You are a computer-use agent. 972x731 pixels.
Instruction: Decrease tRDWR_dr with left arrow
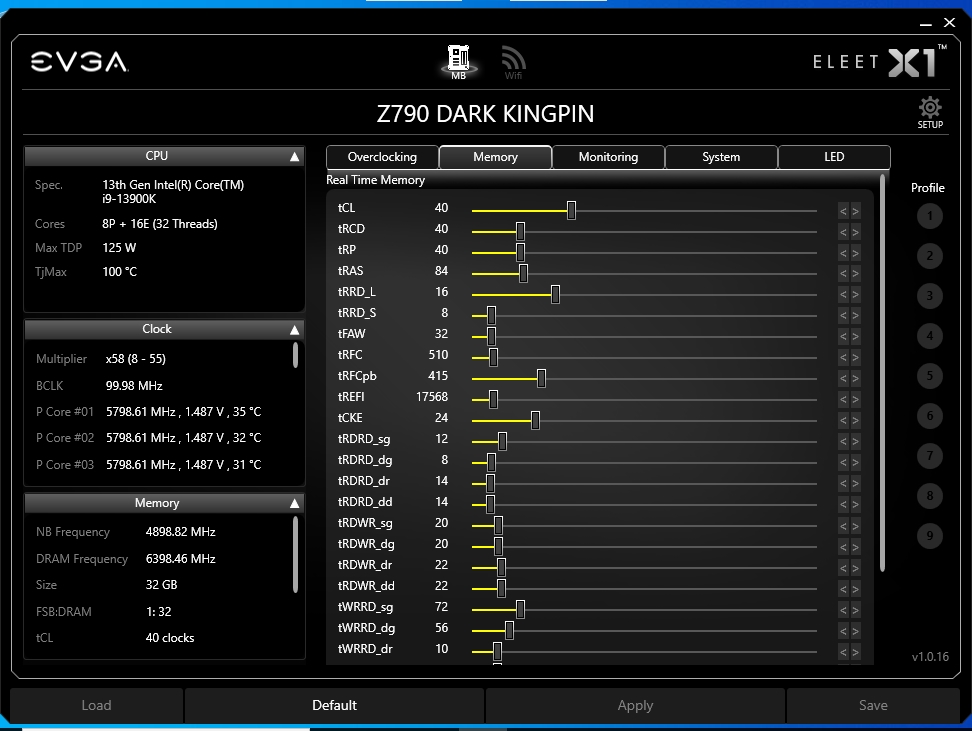click(843, 568)
